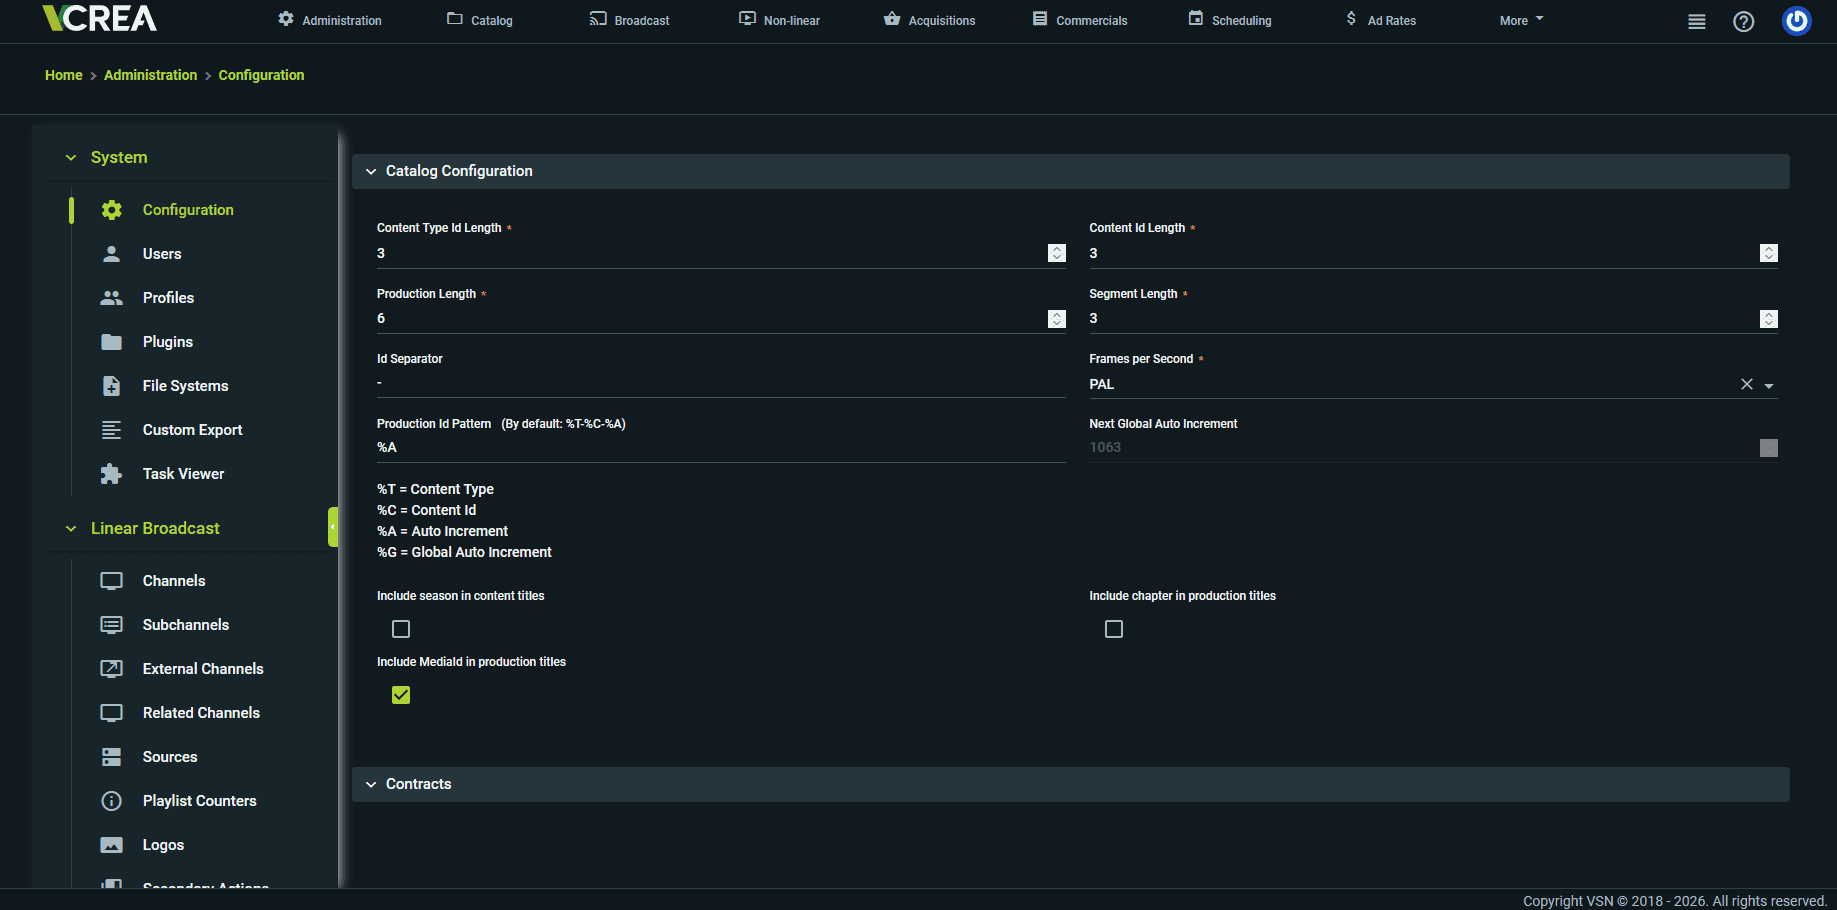The width and height of the screenshot is (1837, 910).
Task: Open the Commercials menu
Action: pyautogui.click(x=1080, y=20)
